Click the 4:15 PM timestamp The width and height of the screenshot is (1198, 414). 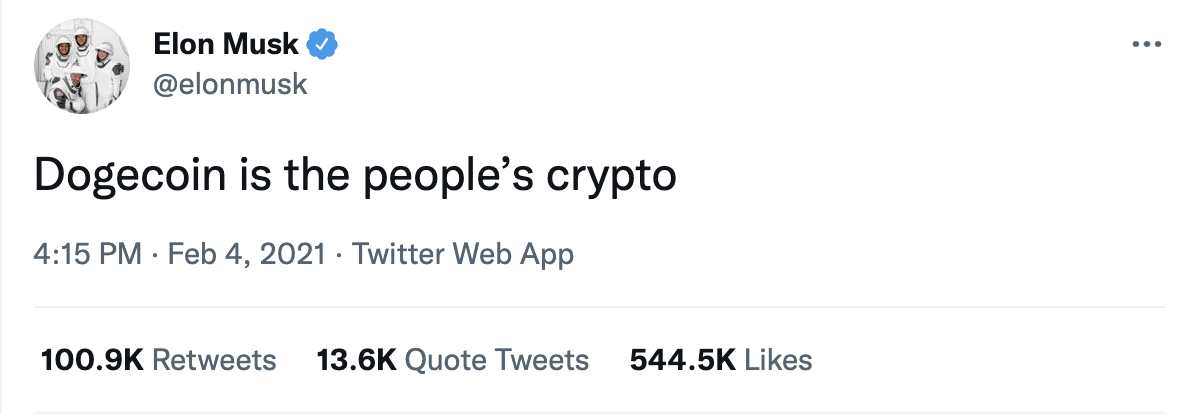coord(88,254)
